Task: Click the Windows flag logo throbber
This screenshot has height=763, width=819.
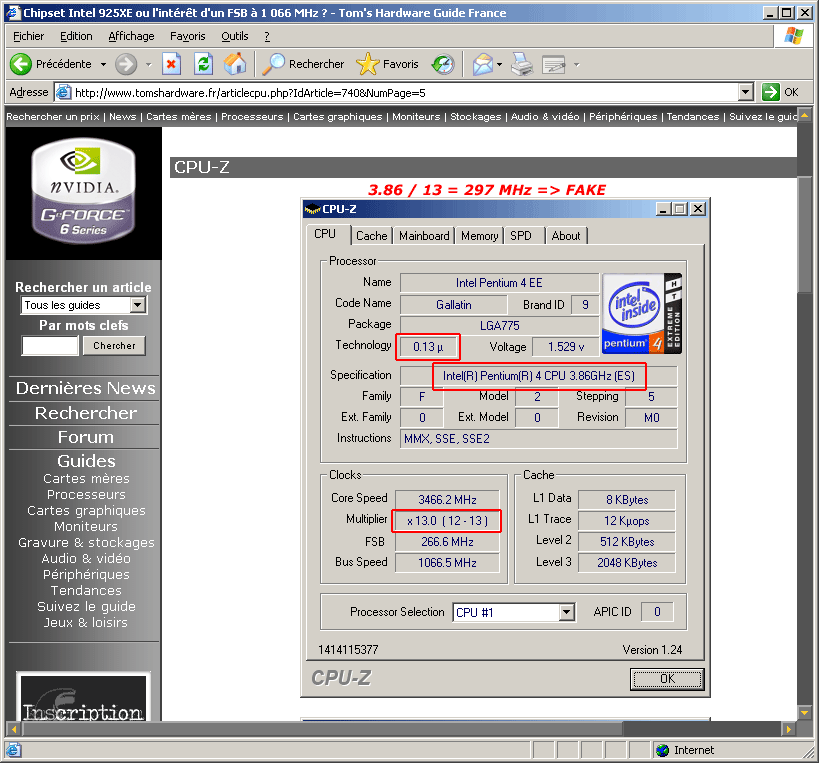Action: pos(794,36)
